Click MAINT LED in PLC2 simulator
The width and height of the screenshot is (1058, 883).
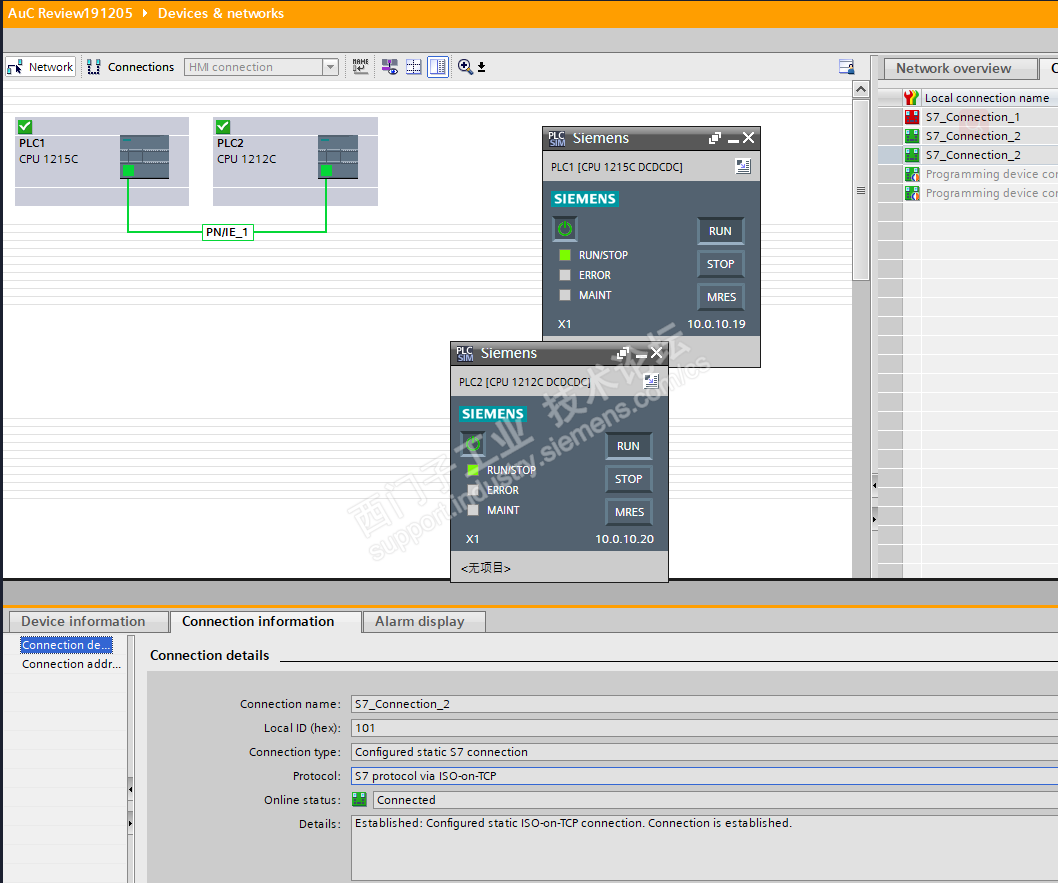pos(473,510)
